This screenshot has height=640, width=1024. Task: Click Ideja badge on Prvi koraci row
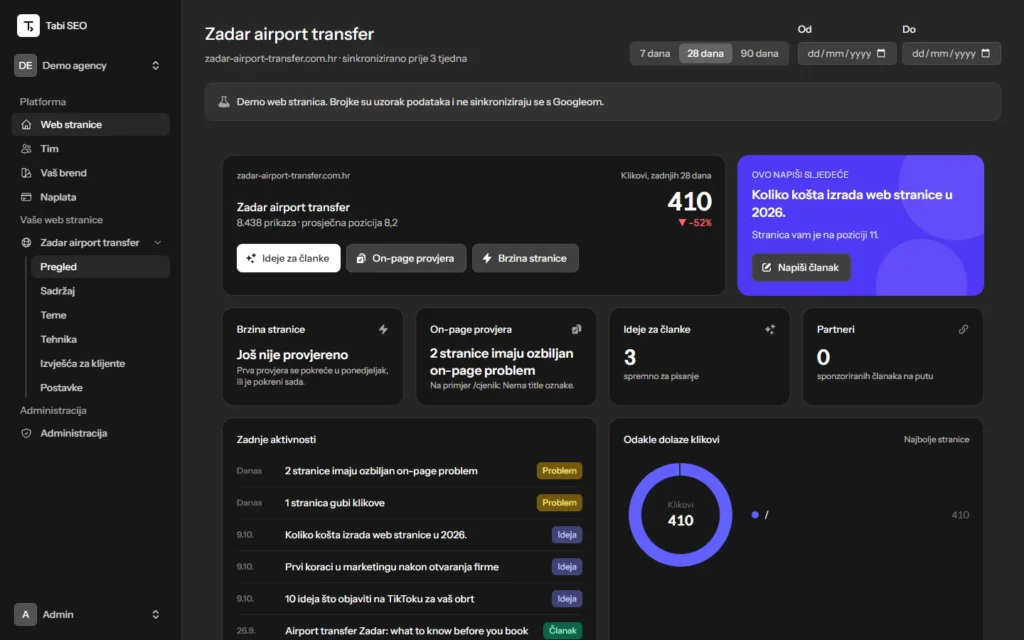(567, 566)
